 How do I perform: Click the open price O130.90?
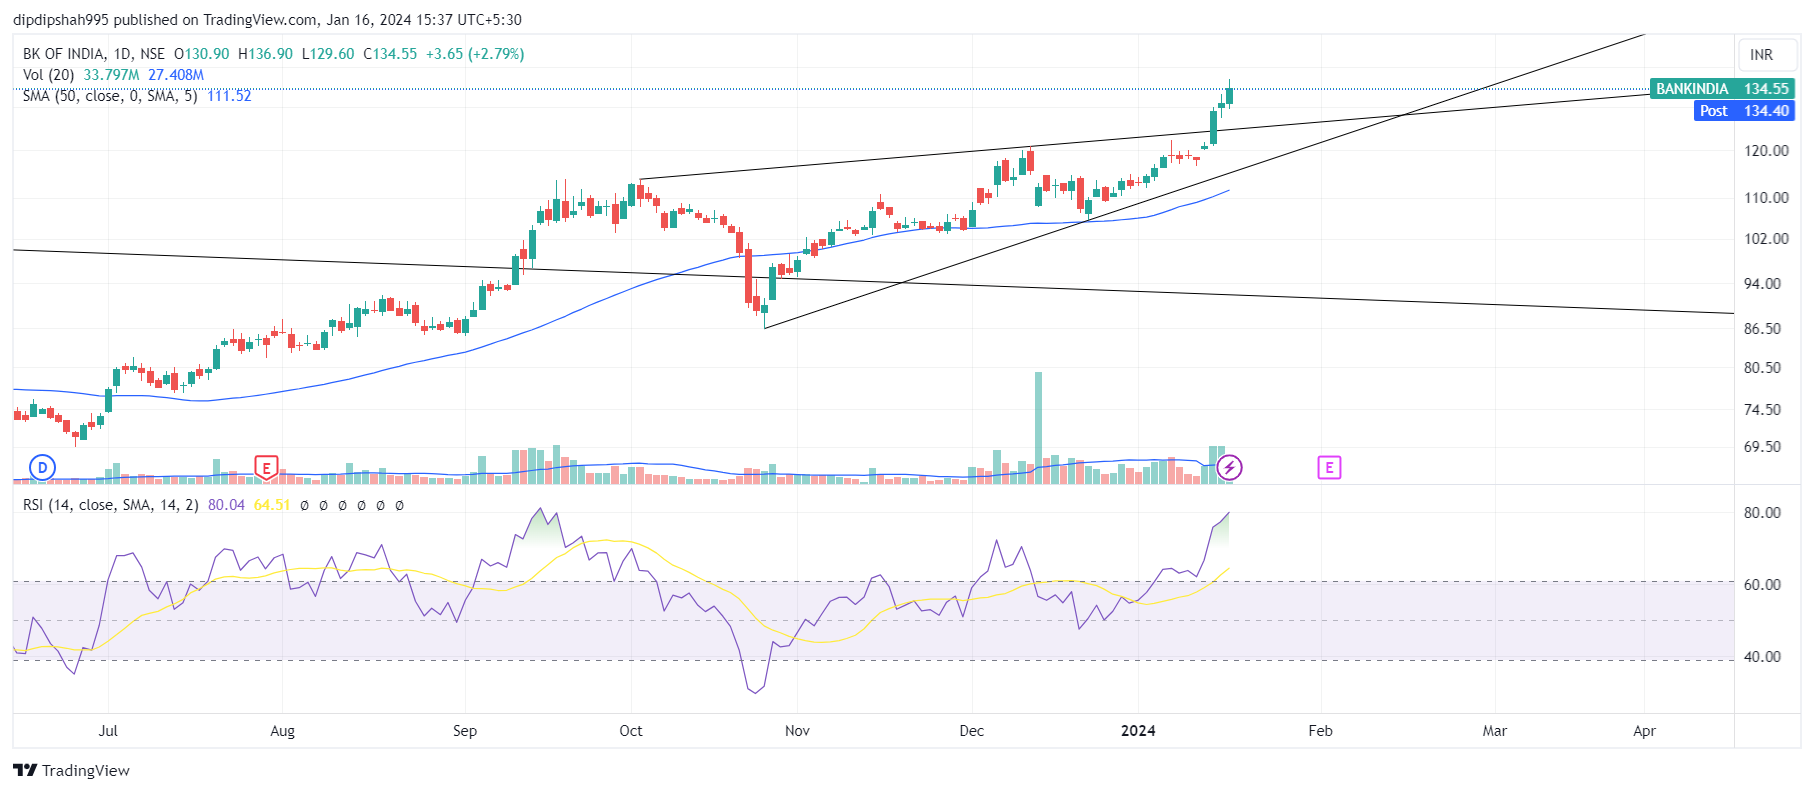[202, 54]
